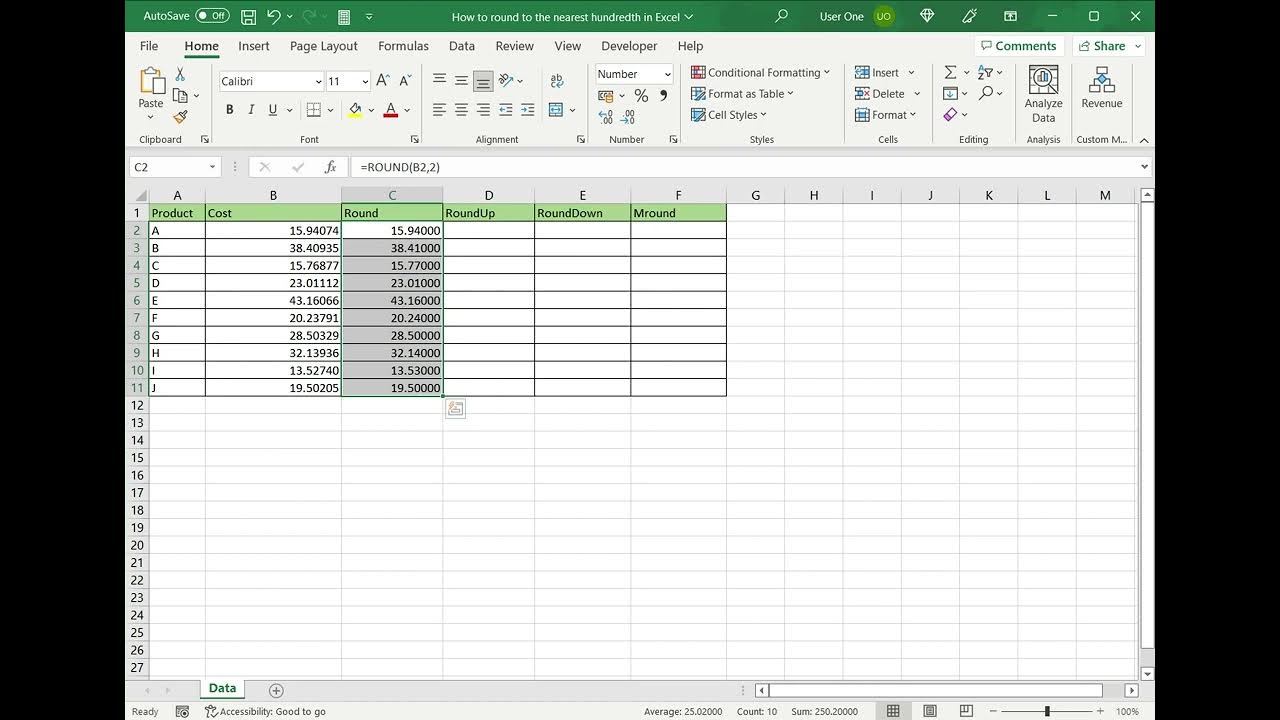Toggle Middle Align vertical alignment
Image resolution: width=1280 pixels, height=720 pixels.
461,80
